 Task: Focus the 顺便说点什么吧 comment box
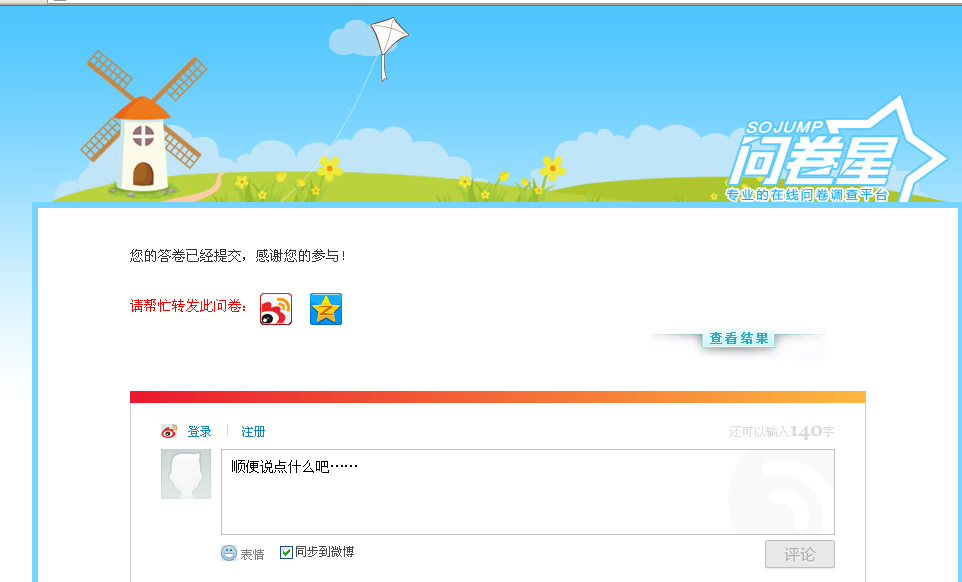(x=528, y=492)
